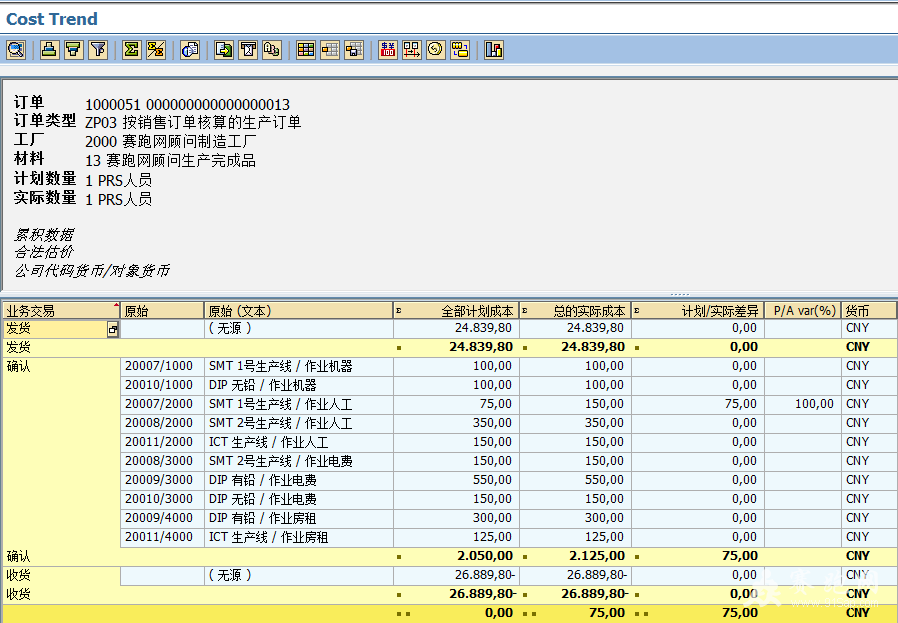Click text SMT 1号生产线 / 作业机器
The image size is (898, 623).
point(281,366)
